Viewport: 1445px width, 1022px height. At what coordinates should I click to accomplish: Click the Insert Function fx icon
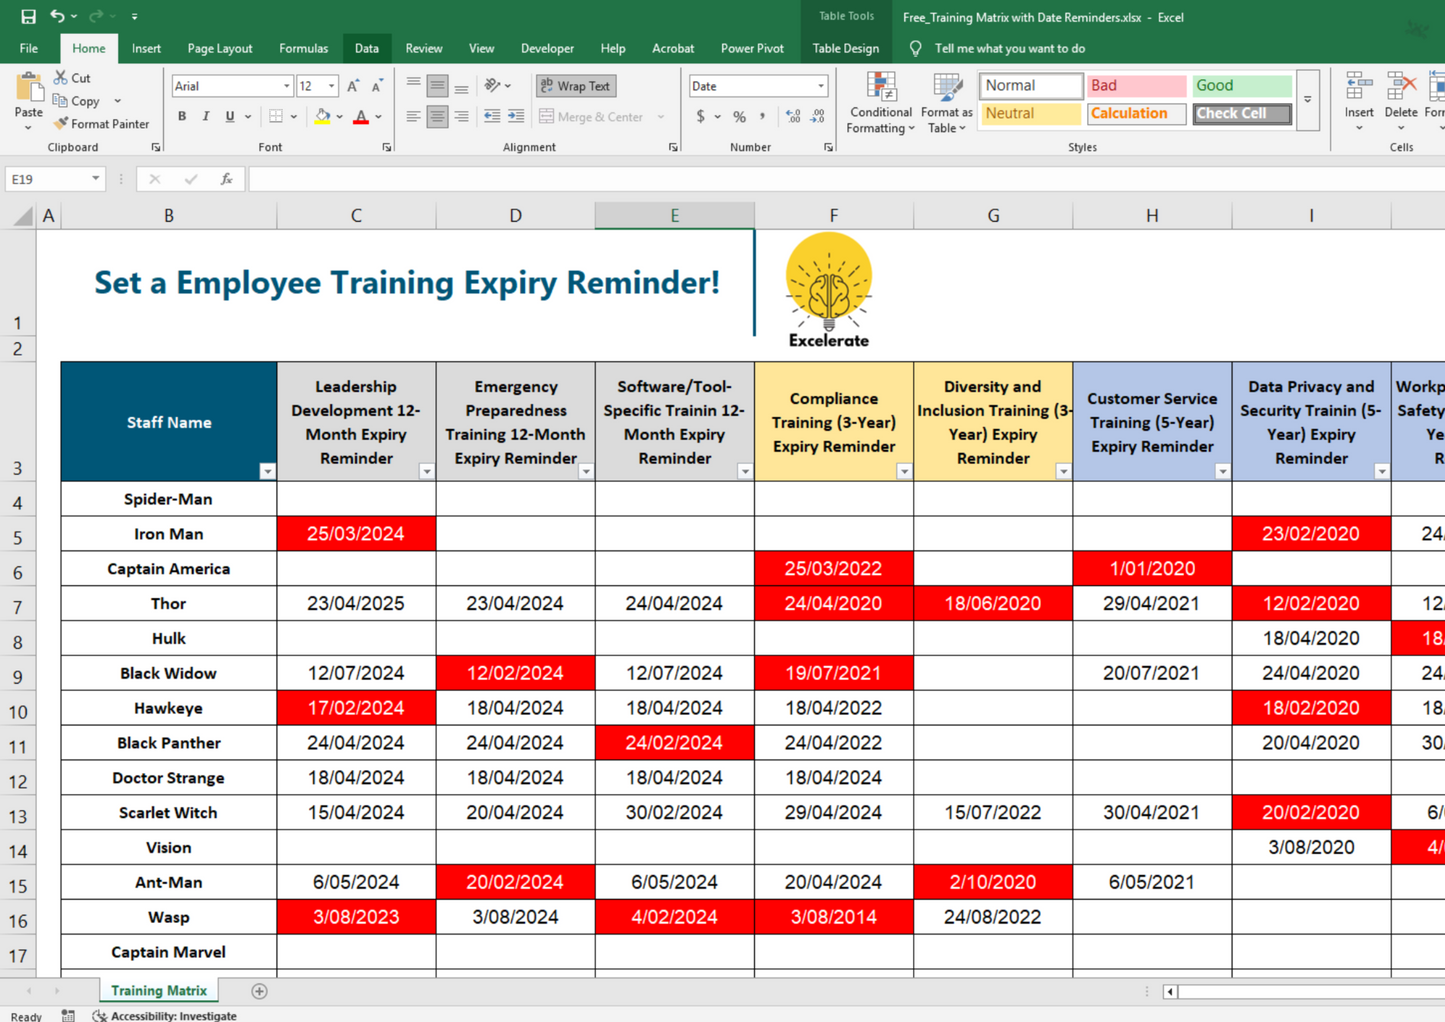[x=227, y=179]
